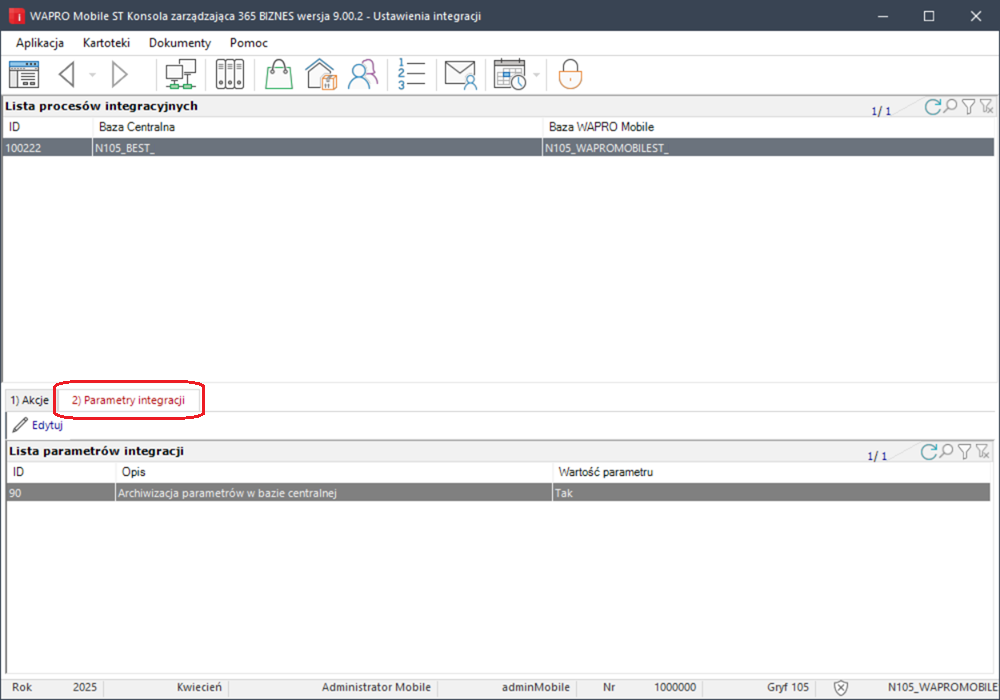Go forward with the right arrow icon
This screenshot has height=700, width=1000.
[x=119, y=75]
